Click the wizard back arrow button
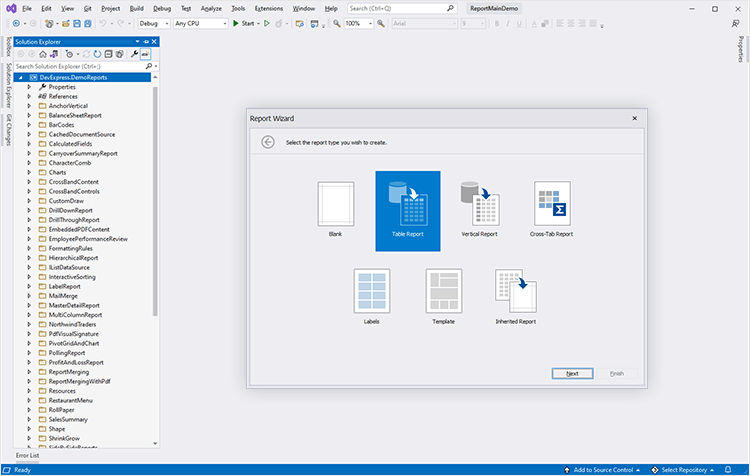 [268, 142]
